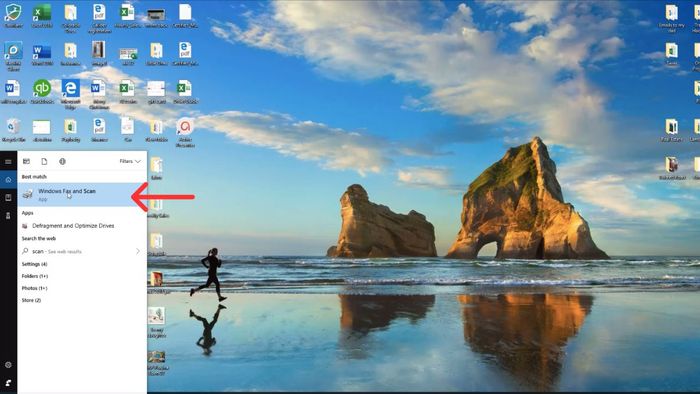Select the Adobe Acrobat desktop shortcut
Screen dimensions: 700x394
(185, 132)
